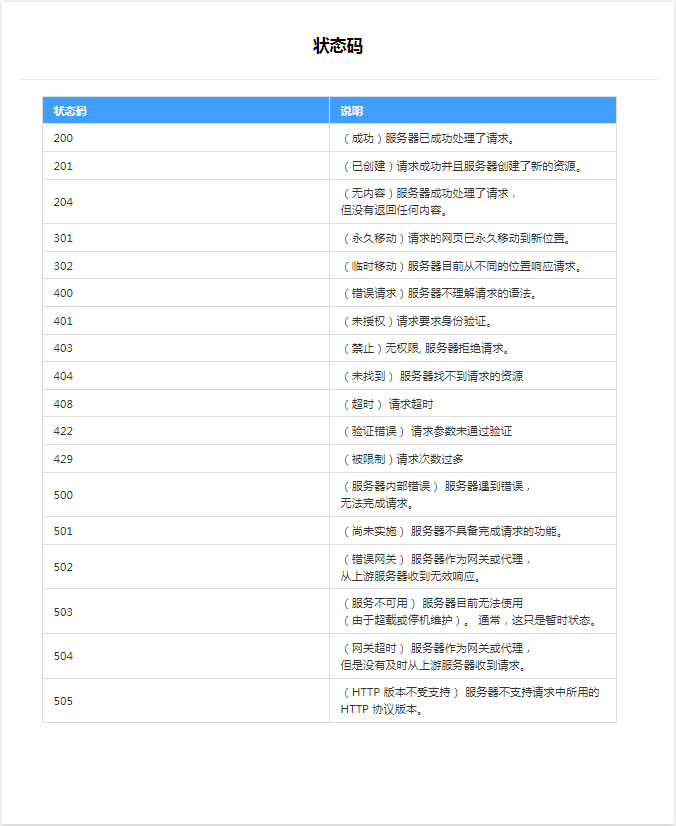
Task: Select description （错误请求）服务器不理解请求的语法
Action: (x=473, y=293)
